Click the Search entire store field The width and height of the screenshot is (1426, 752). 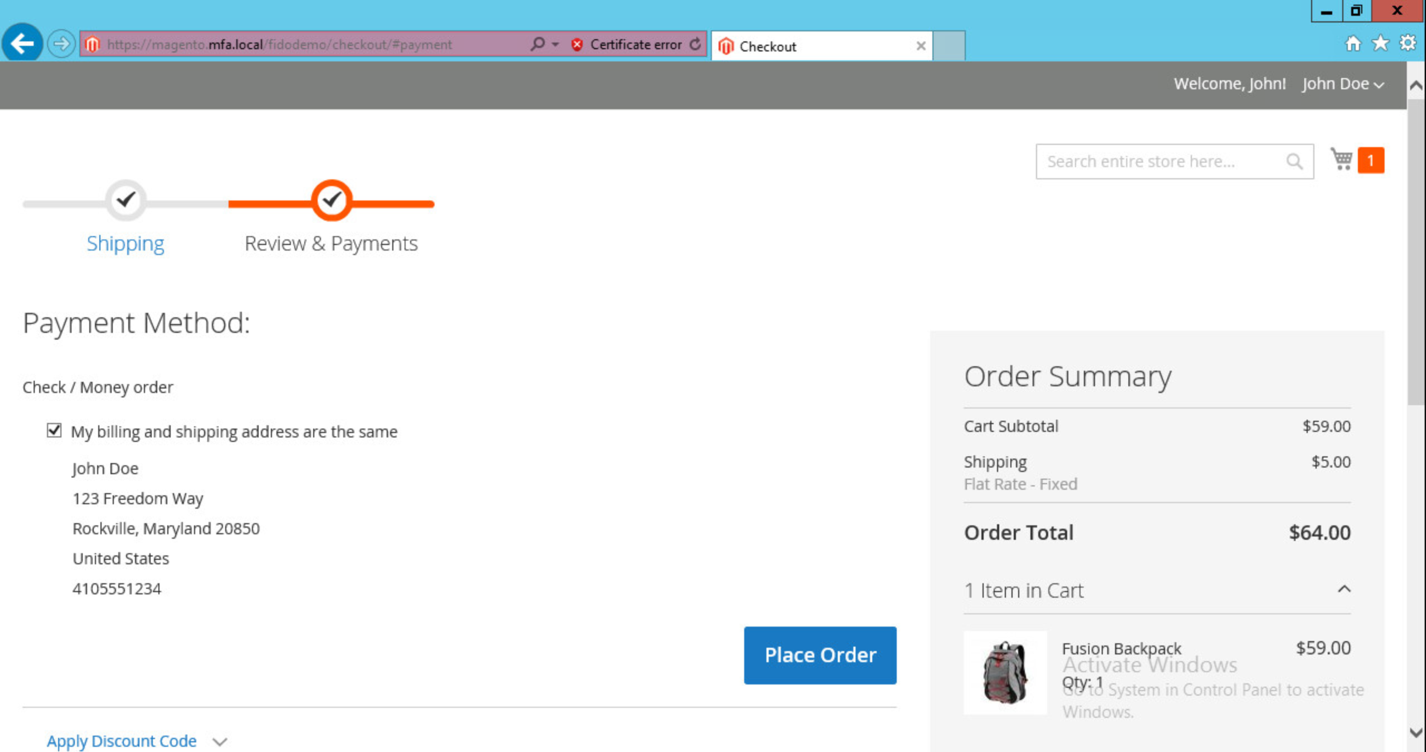(1158, 162)
